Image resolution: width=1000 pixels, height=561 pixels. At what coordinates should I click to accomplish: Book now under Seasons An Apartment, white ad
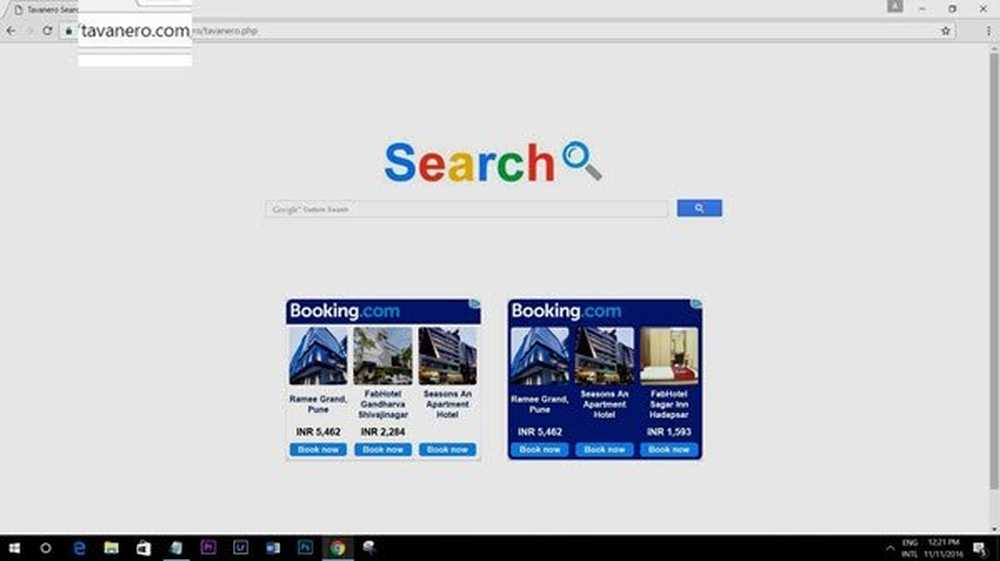(x=448, y=449)
